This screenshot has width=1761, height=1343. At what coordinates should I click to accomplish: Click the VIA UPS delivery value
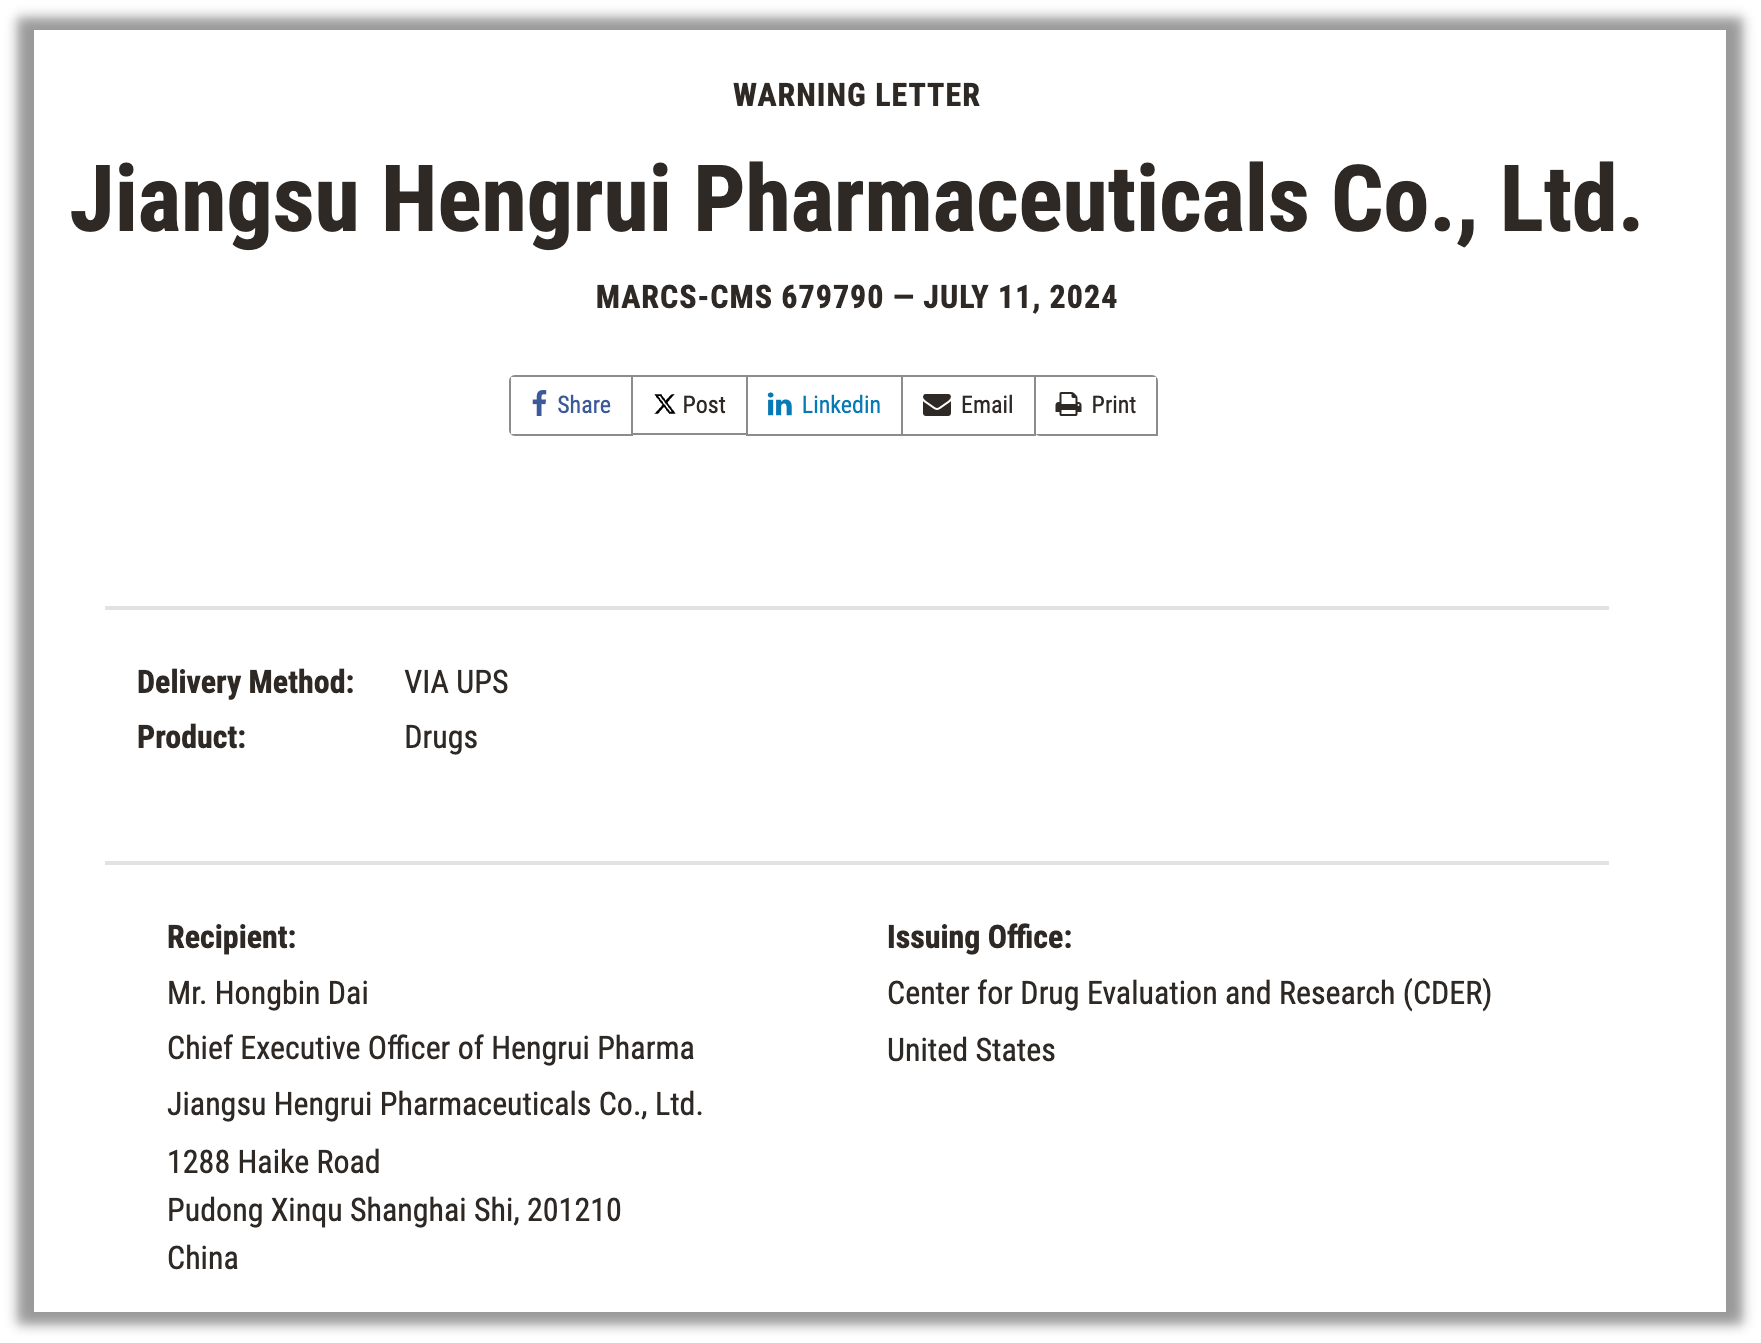pos(456,682)
